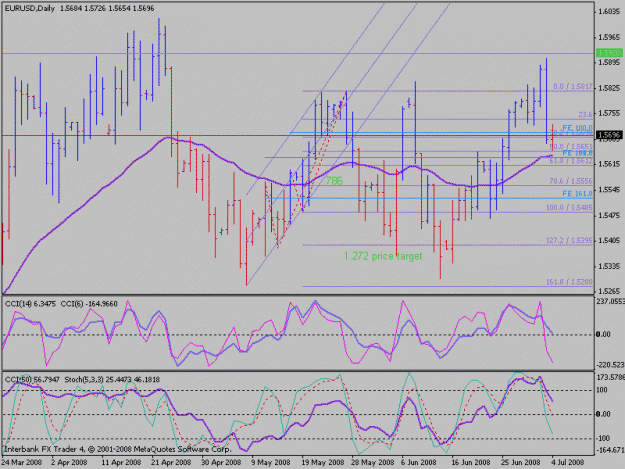Click the Fibonacci level label '23.6'
The image size is (625, 469).
point(585,114)
